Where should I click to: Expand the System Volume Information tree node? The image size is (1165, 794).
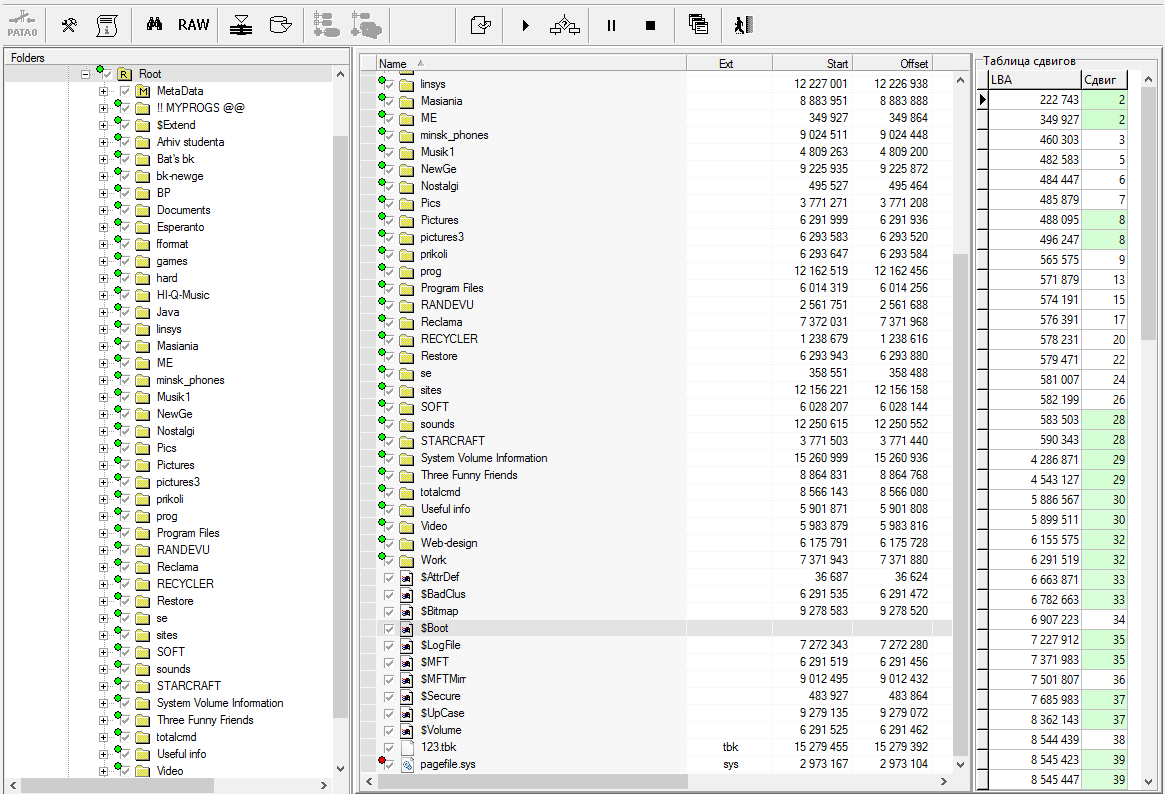[x=103, y=703]
